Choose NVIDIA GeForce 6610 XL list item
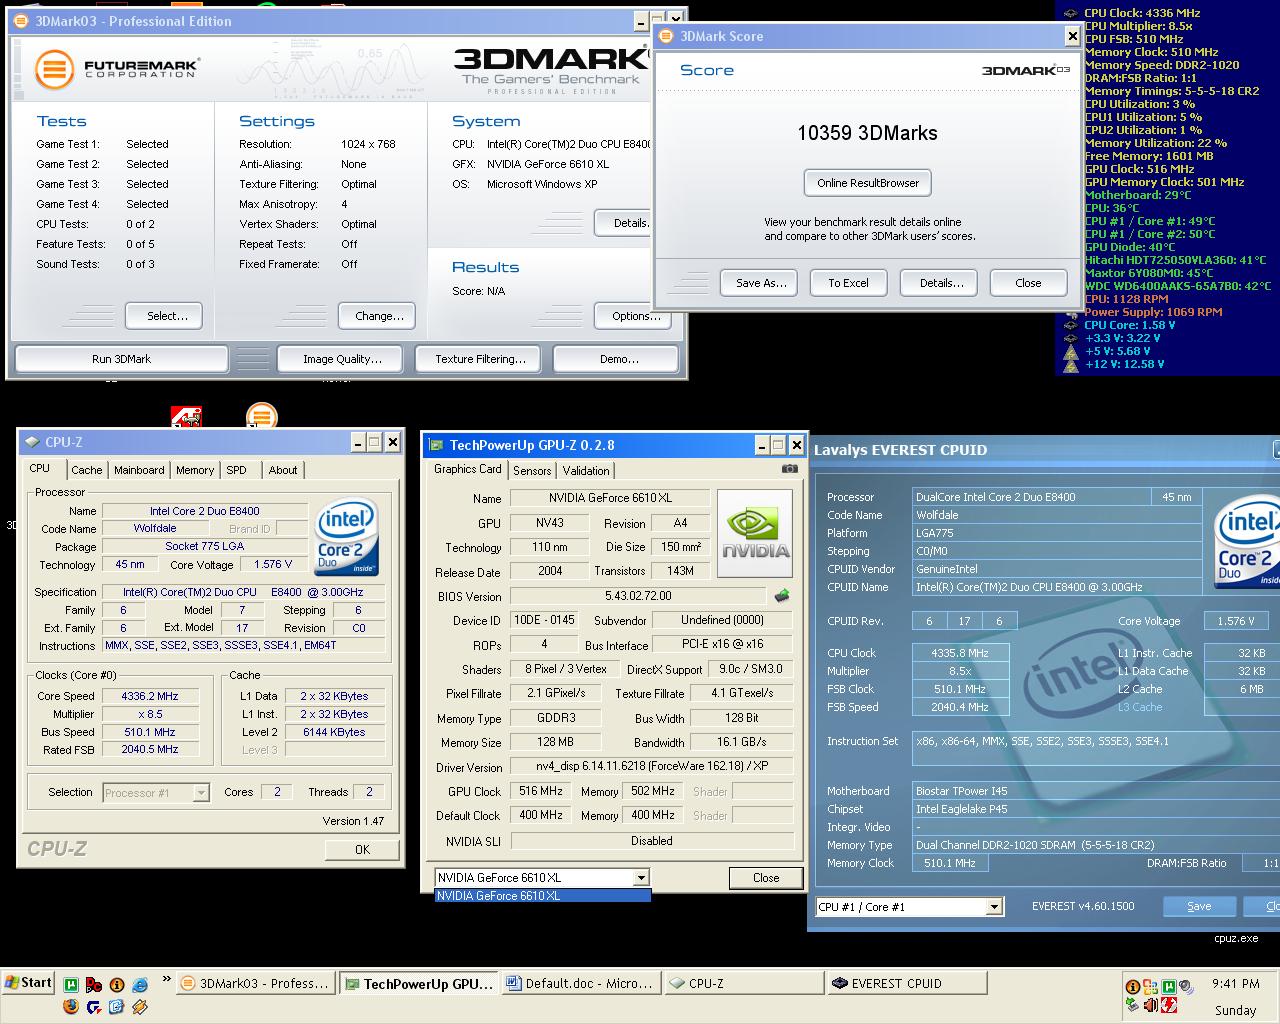1280x1024 pixels. pos(543,896)
